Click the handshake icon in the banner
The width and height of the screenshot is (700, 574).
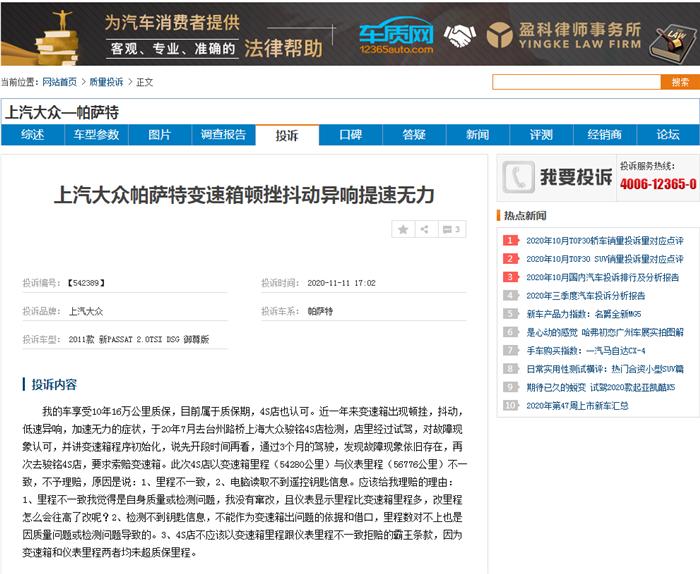tap(459, 36)
